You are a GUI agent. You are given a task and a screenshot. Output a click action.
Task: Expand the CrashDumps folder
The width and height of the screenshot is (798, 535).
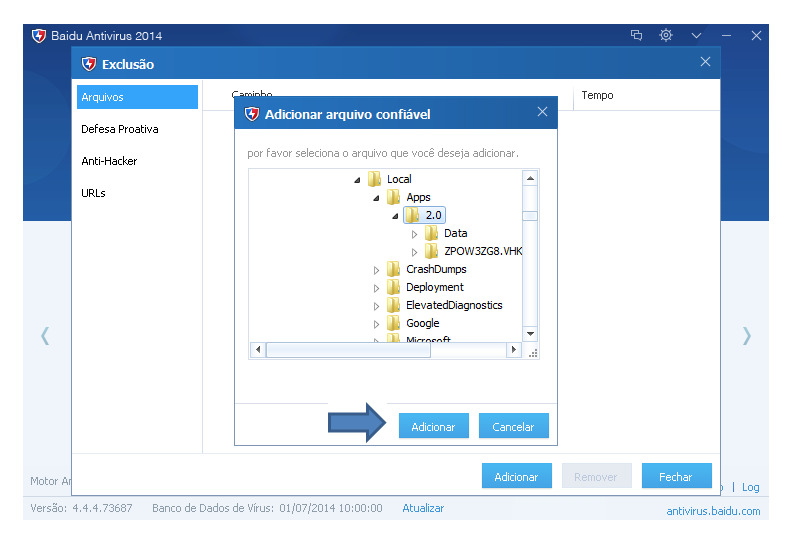coord(376,270)
